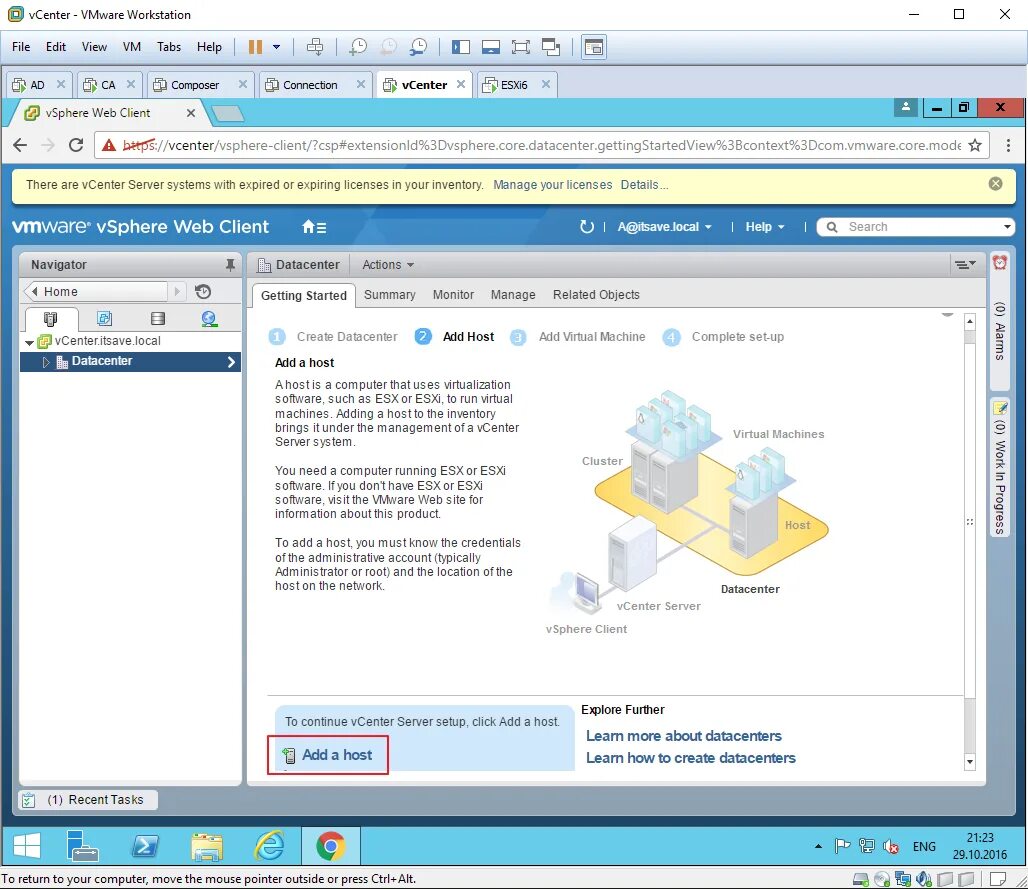Open the Alarms side panel
The image size is (1028, 889).
coord(999,321)
